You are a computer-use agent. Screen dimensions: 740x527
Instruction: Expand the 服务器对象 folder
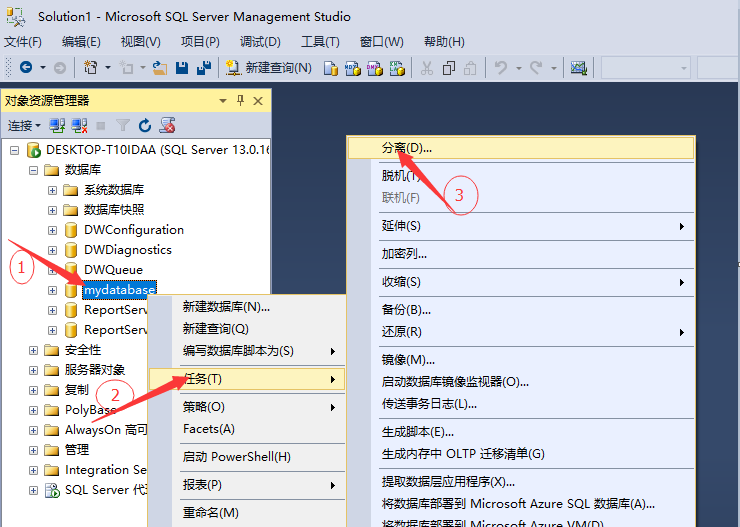[x=33, y=370]
